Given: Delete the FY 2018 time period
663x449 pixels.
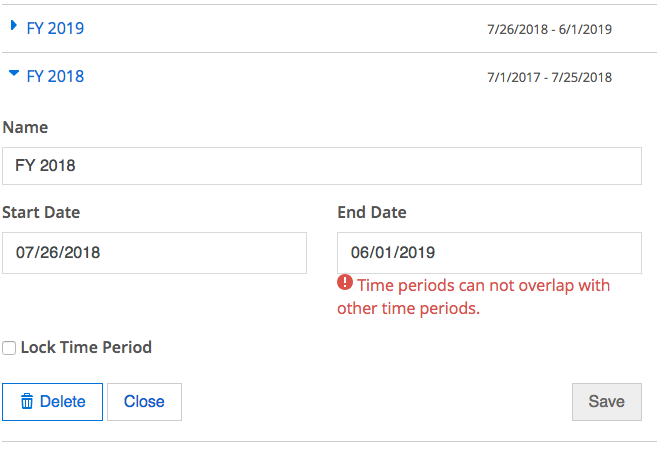Looking at the screenshot, I should pos(52,402).
